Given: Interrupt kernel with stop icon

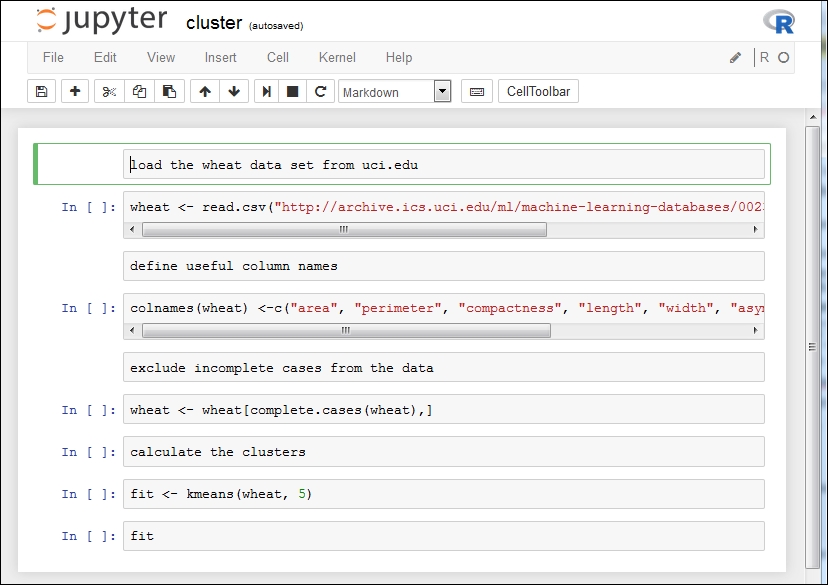Looking at the screenshot, I should click(x=293, y=91).
